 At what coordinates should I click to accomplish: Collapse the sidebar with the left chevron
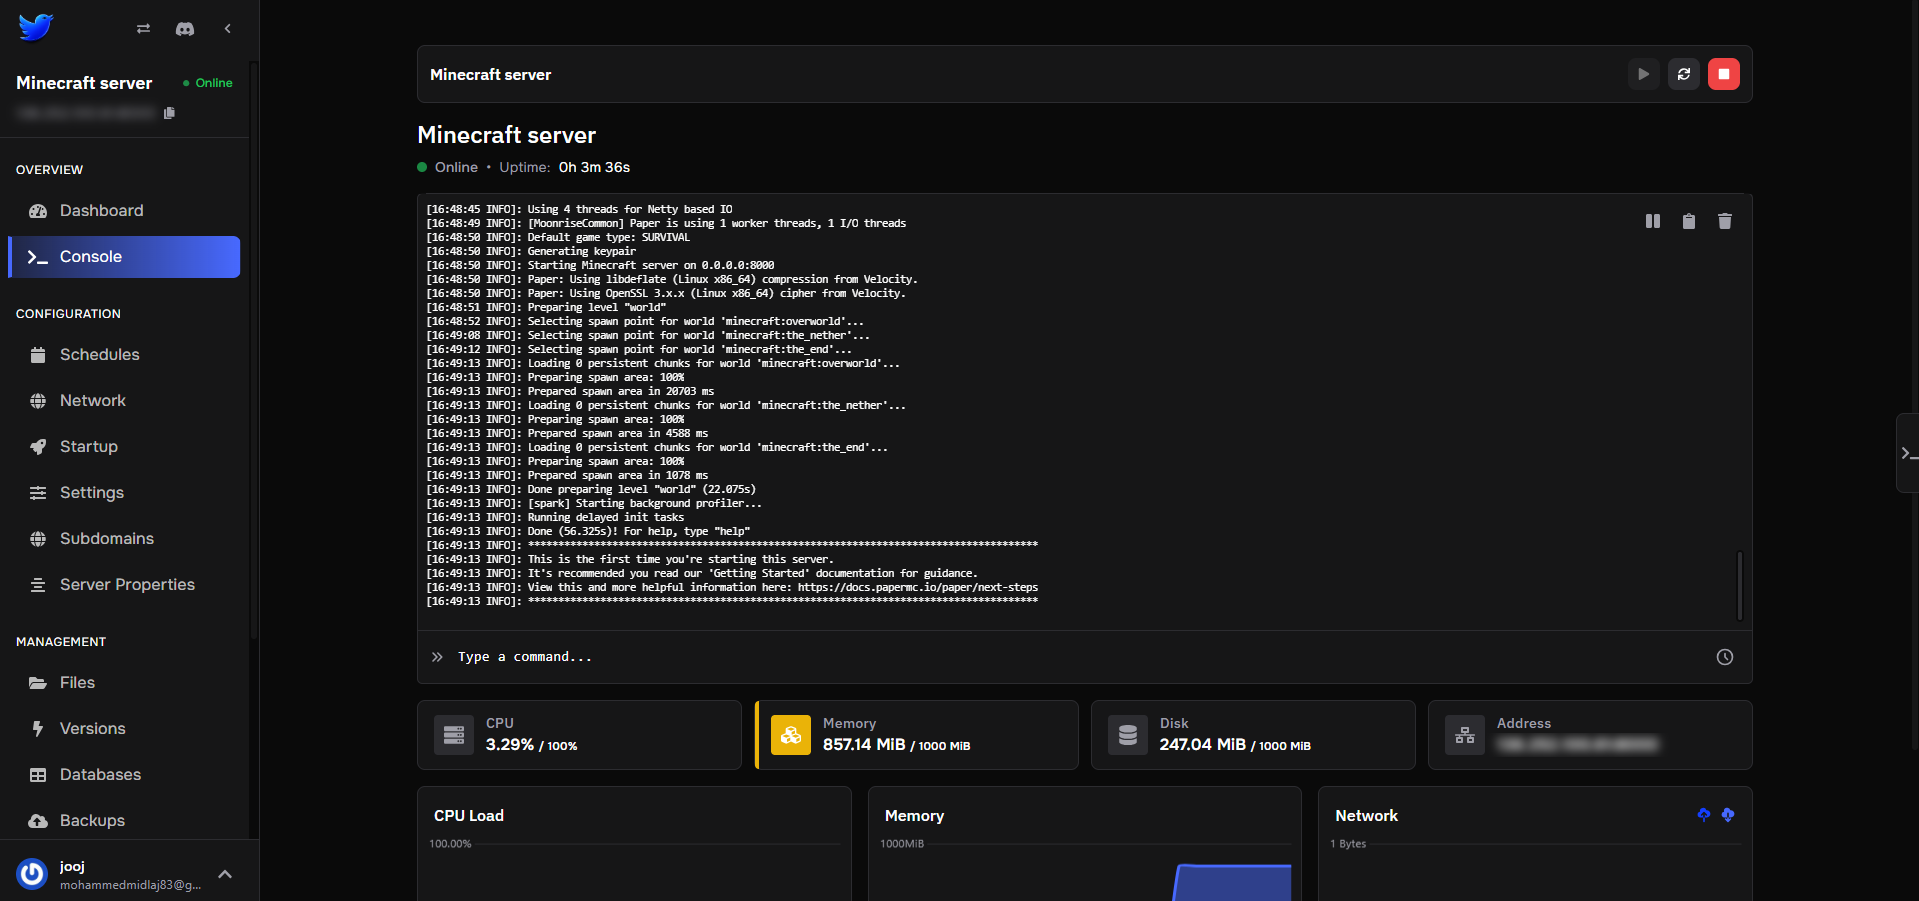[228, 29]
